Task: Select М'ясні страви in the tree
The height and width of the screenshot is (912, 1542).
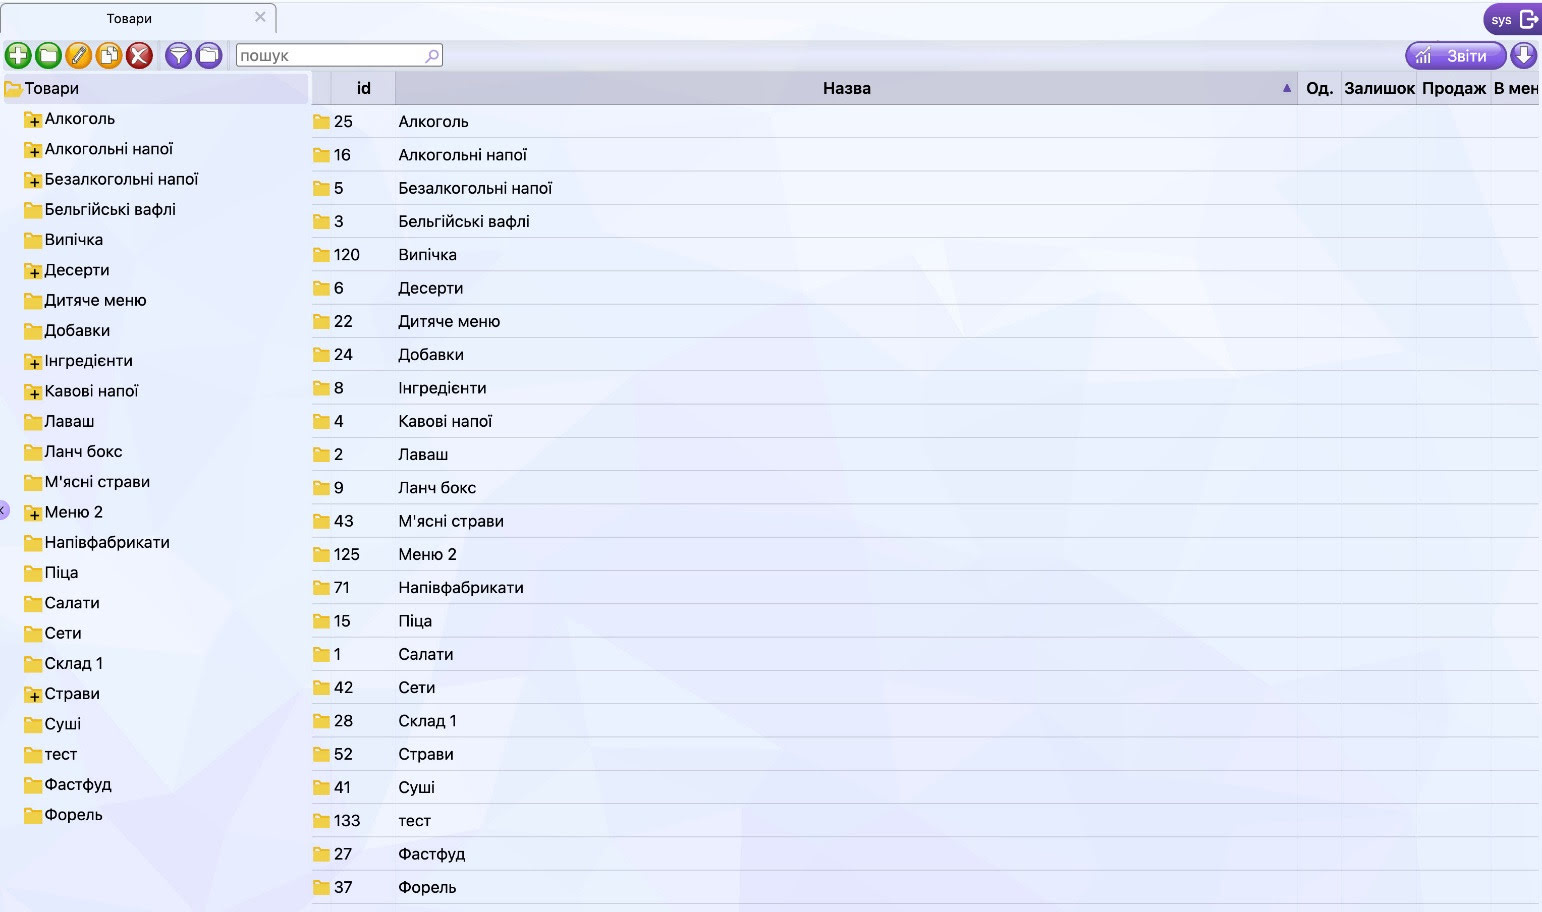Action: pos(97,481)
